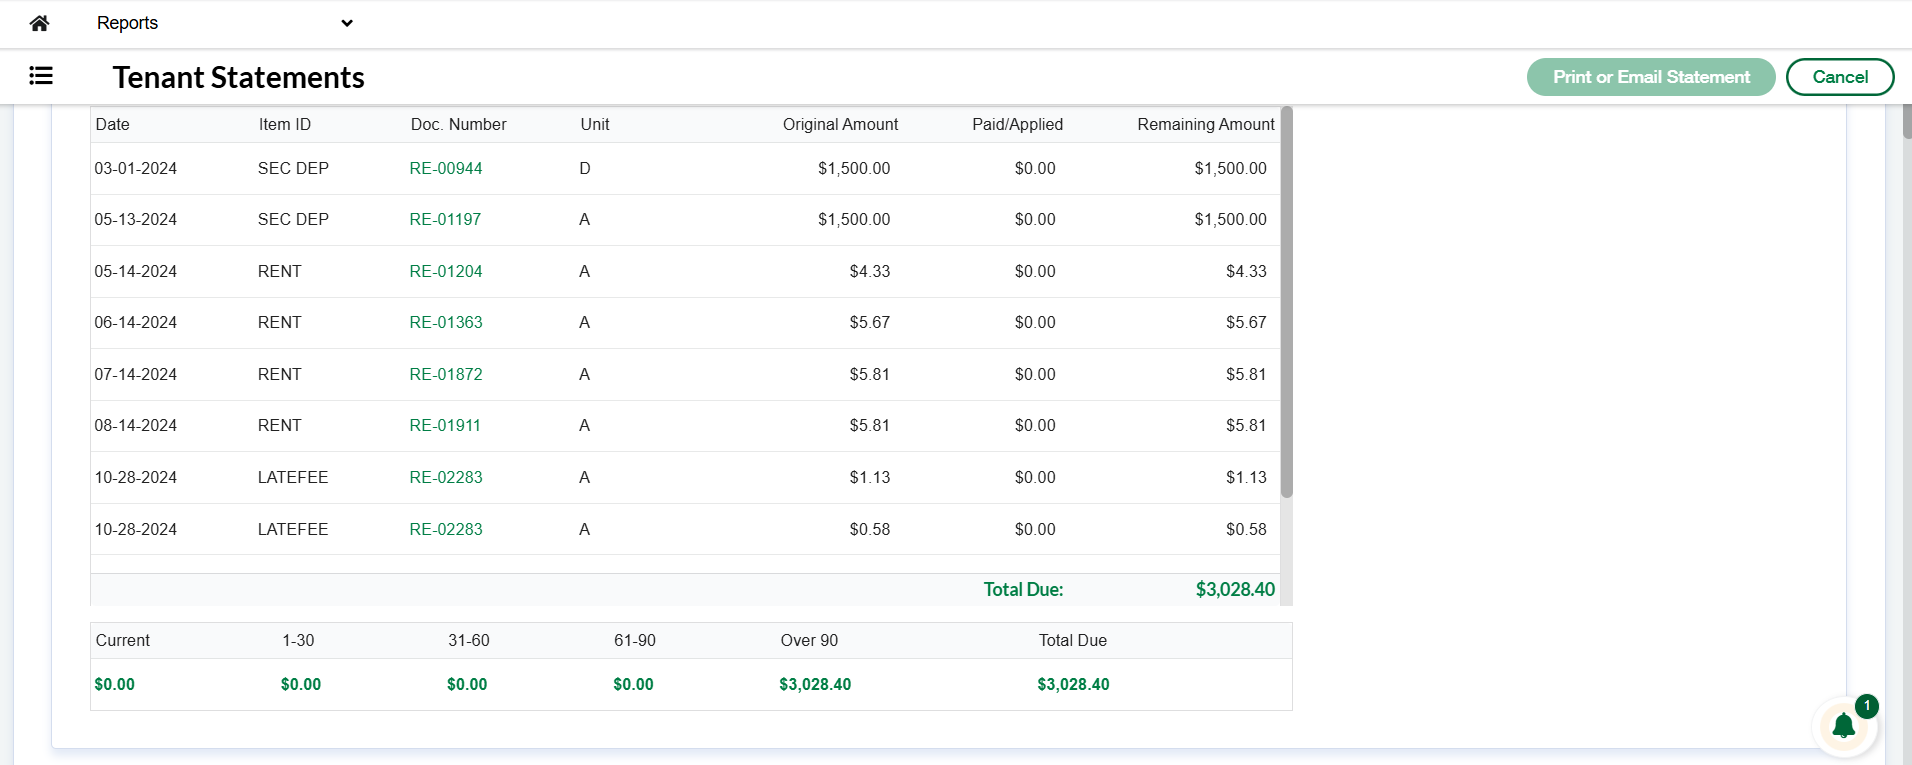Select the 06-14-2024 date cell
The image size is (1912, 765).
136,322
